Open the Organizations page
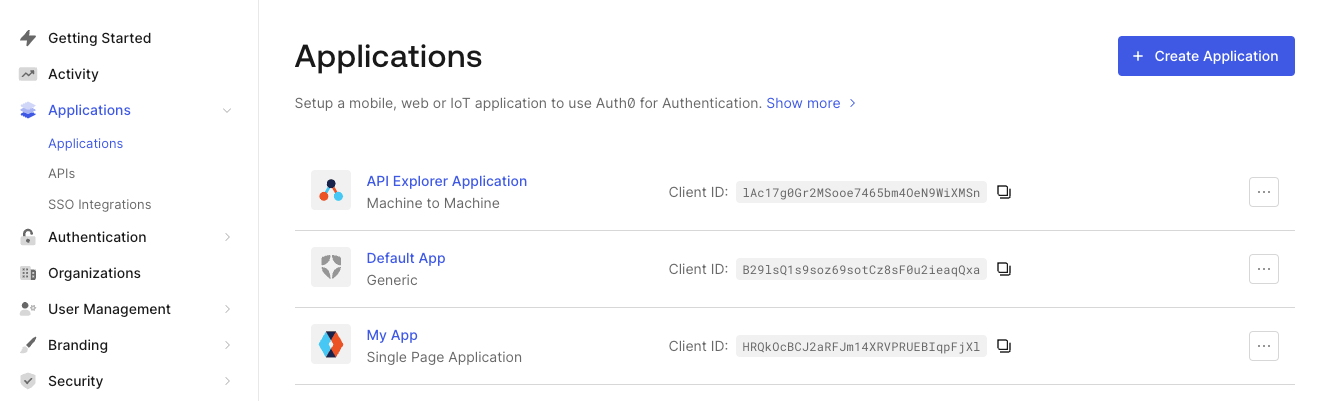 point(94,273)
